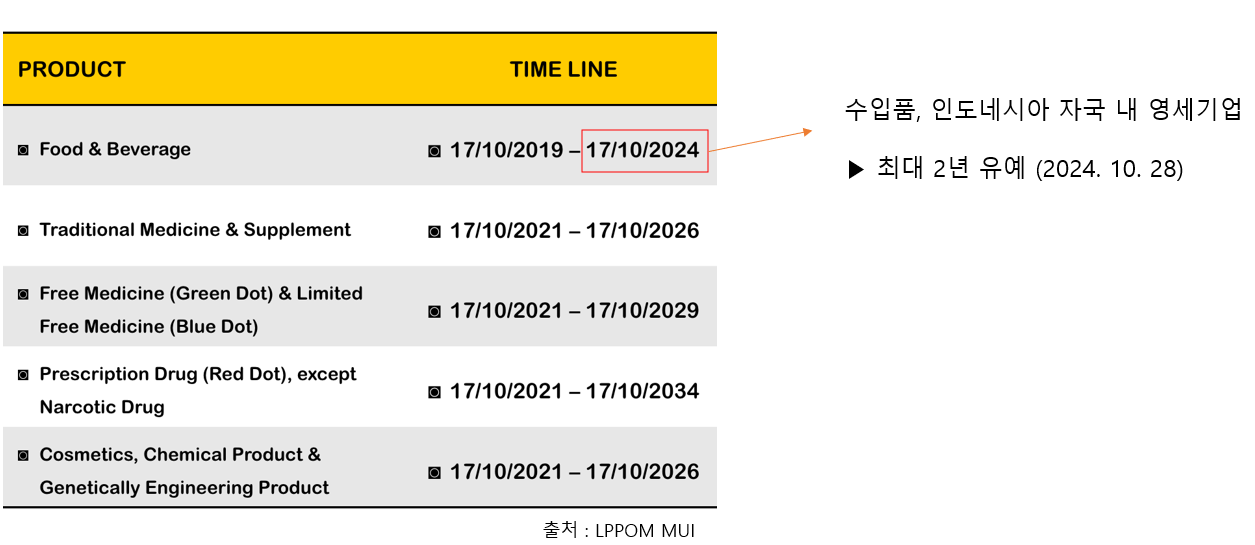Click the PRODUCT column header
Image resolution: width=1255 pixels, height=545 pixels.
pyautogui.click(x=72, y=70)
